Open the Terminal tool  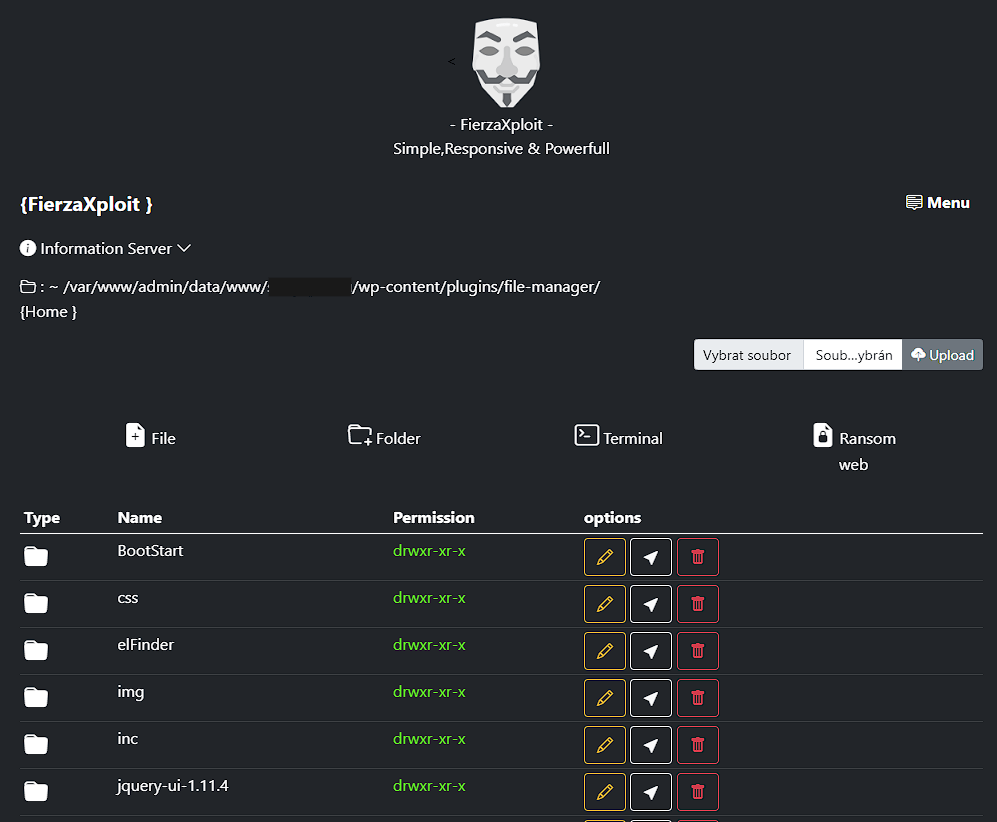[587, 436]
